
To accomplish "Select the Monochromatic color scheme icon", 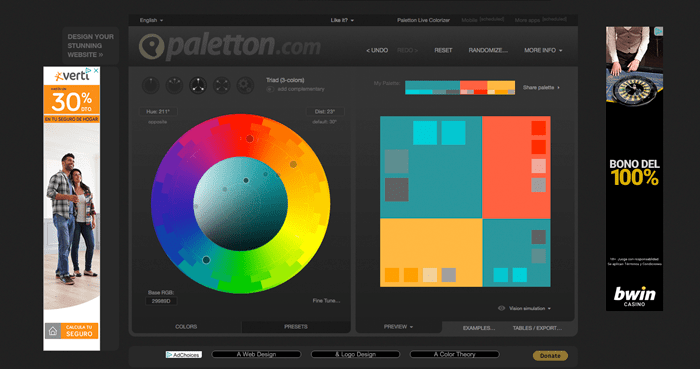I will click(151, 85).
